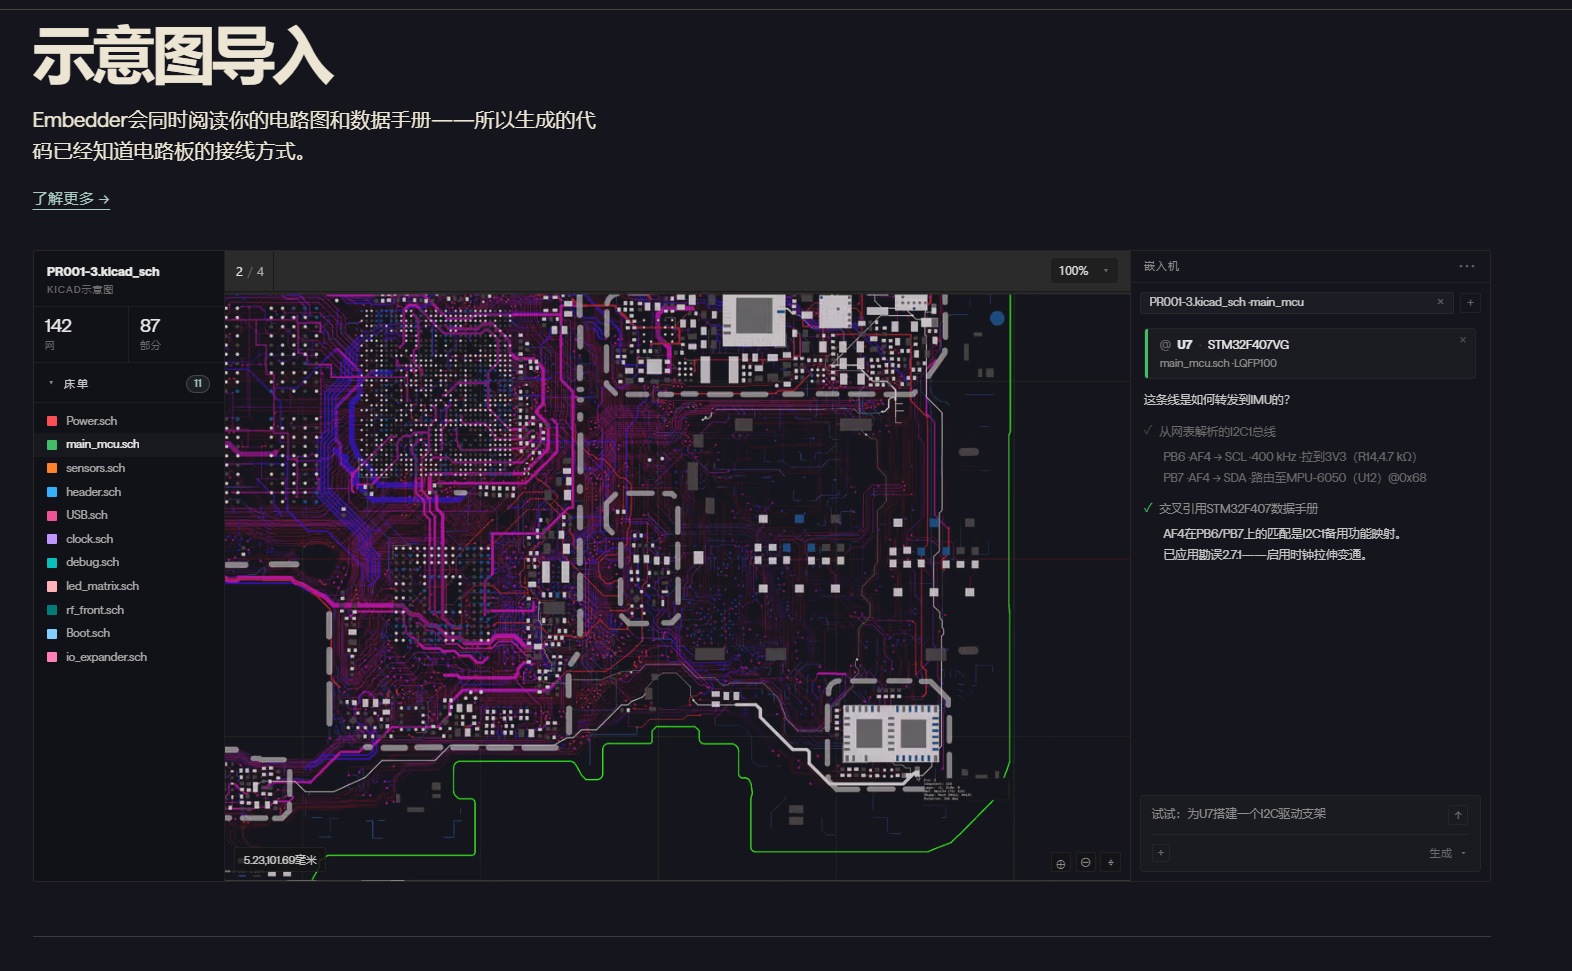This screenshot has height=971, width=1572.
Task: Click the coordinate readout 5.23,101.69毫米
Action: pos(280,860)
